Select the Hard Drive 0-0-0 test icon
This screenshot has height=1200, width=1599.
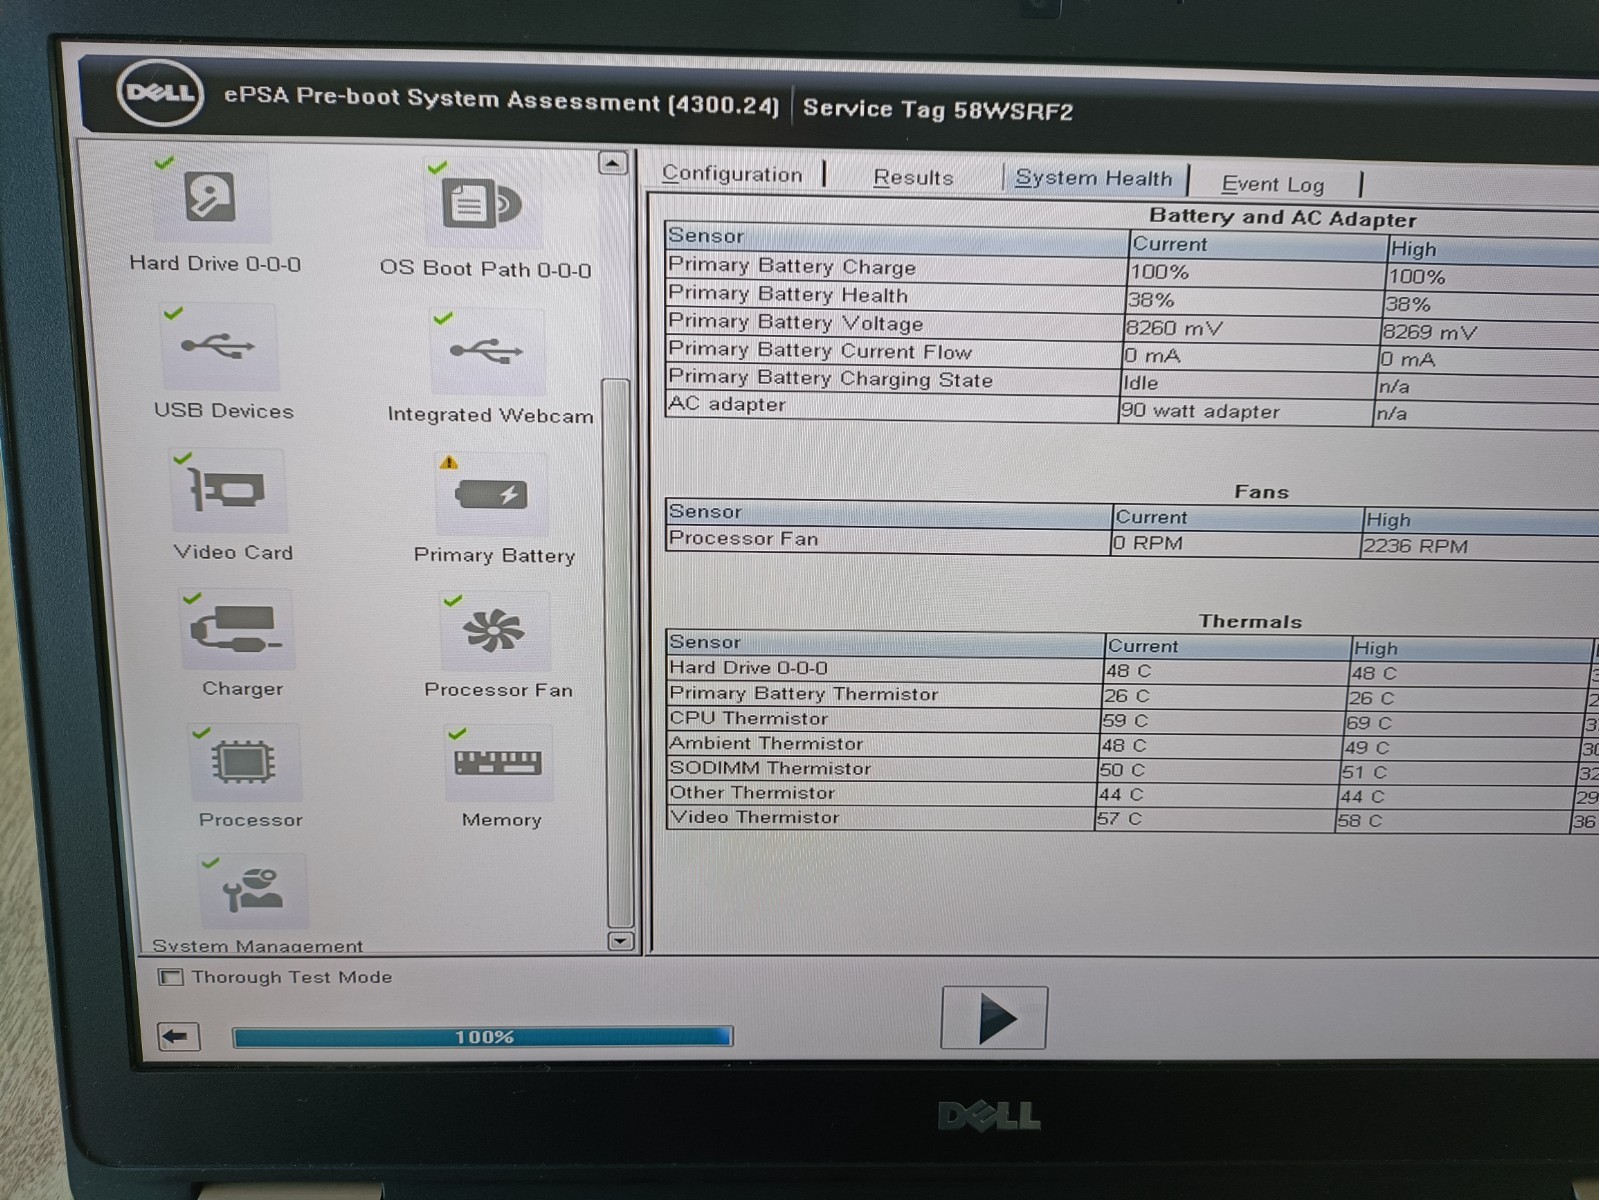(211, 197)
